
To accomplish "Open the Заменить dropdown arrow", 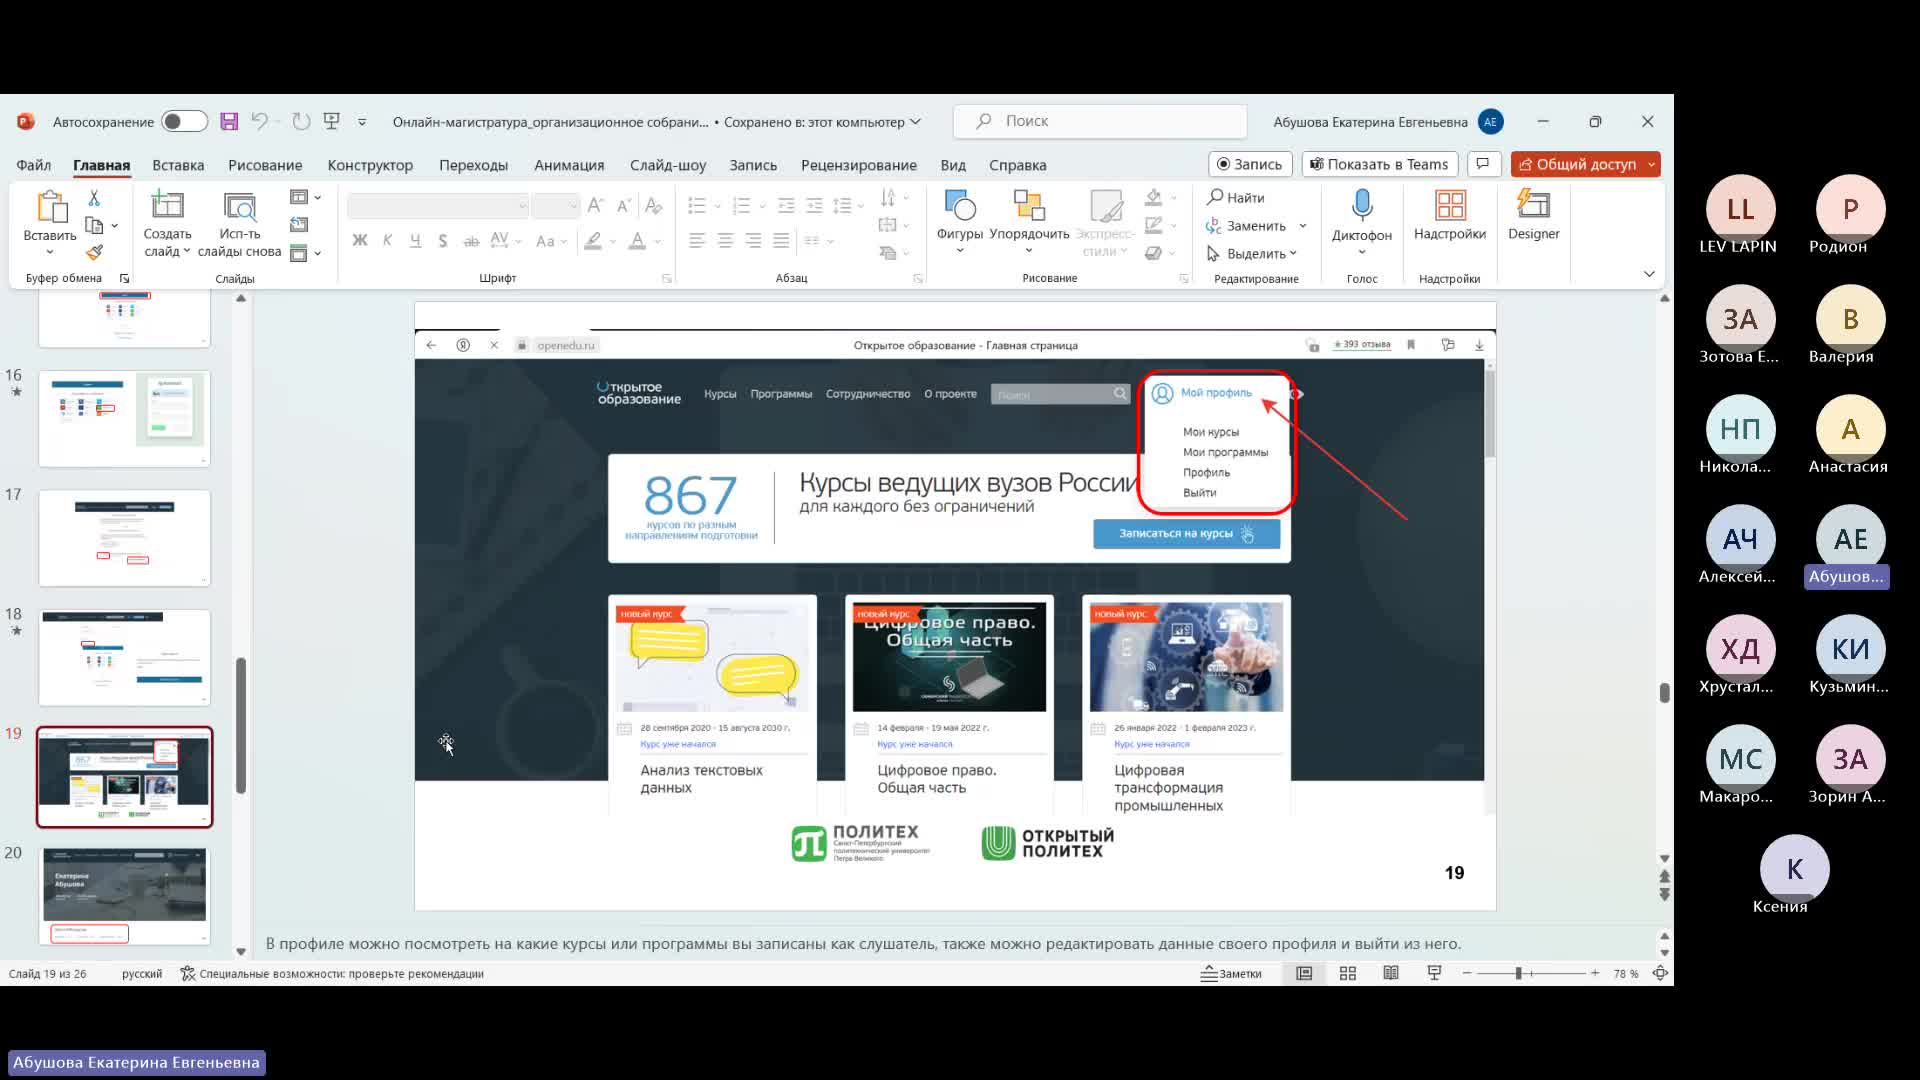I will click(x=1303, y=226).
